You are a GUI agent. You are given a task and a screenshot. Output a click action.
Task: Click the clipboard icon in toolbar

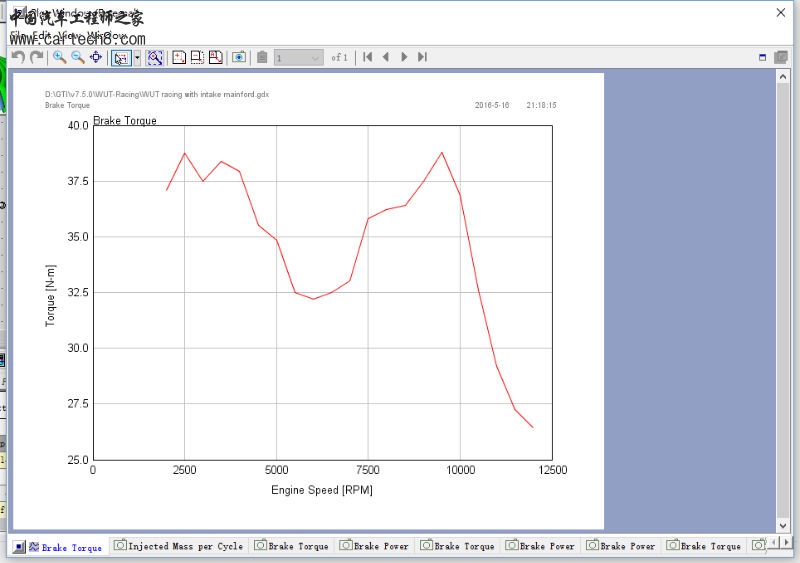tap(262, 58)
